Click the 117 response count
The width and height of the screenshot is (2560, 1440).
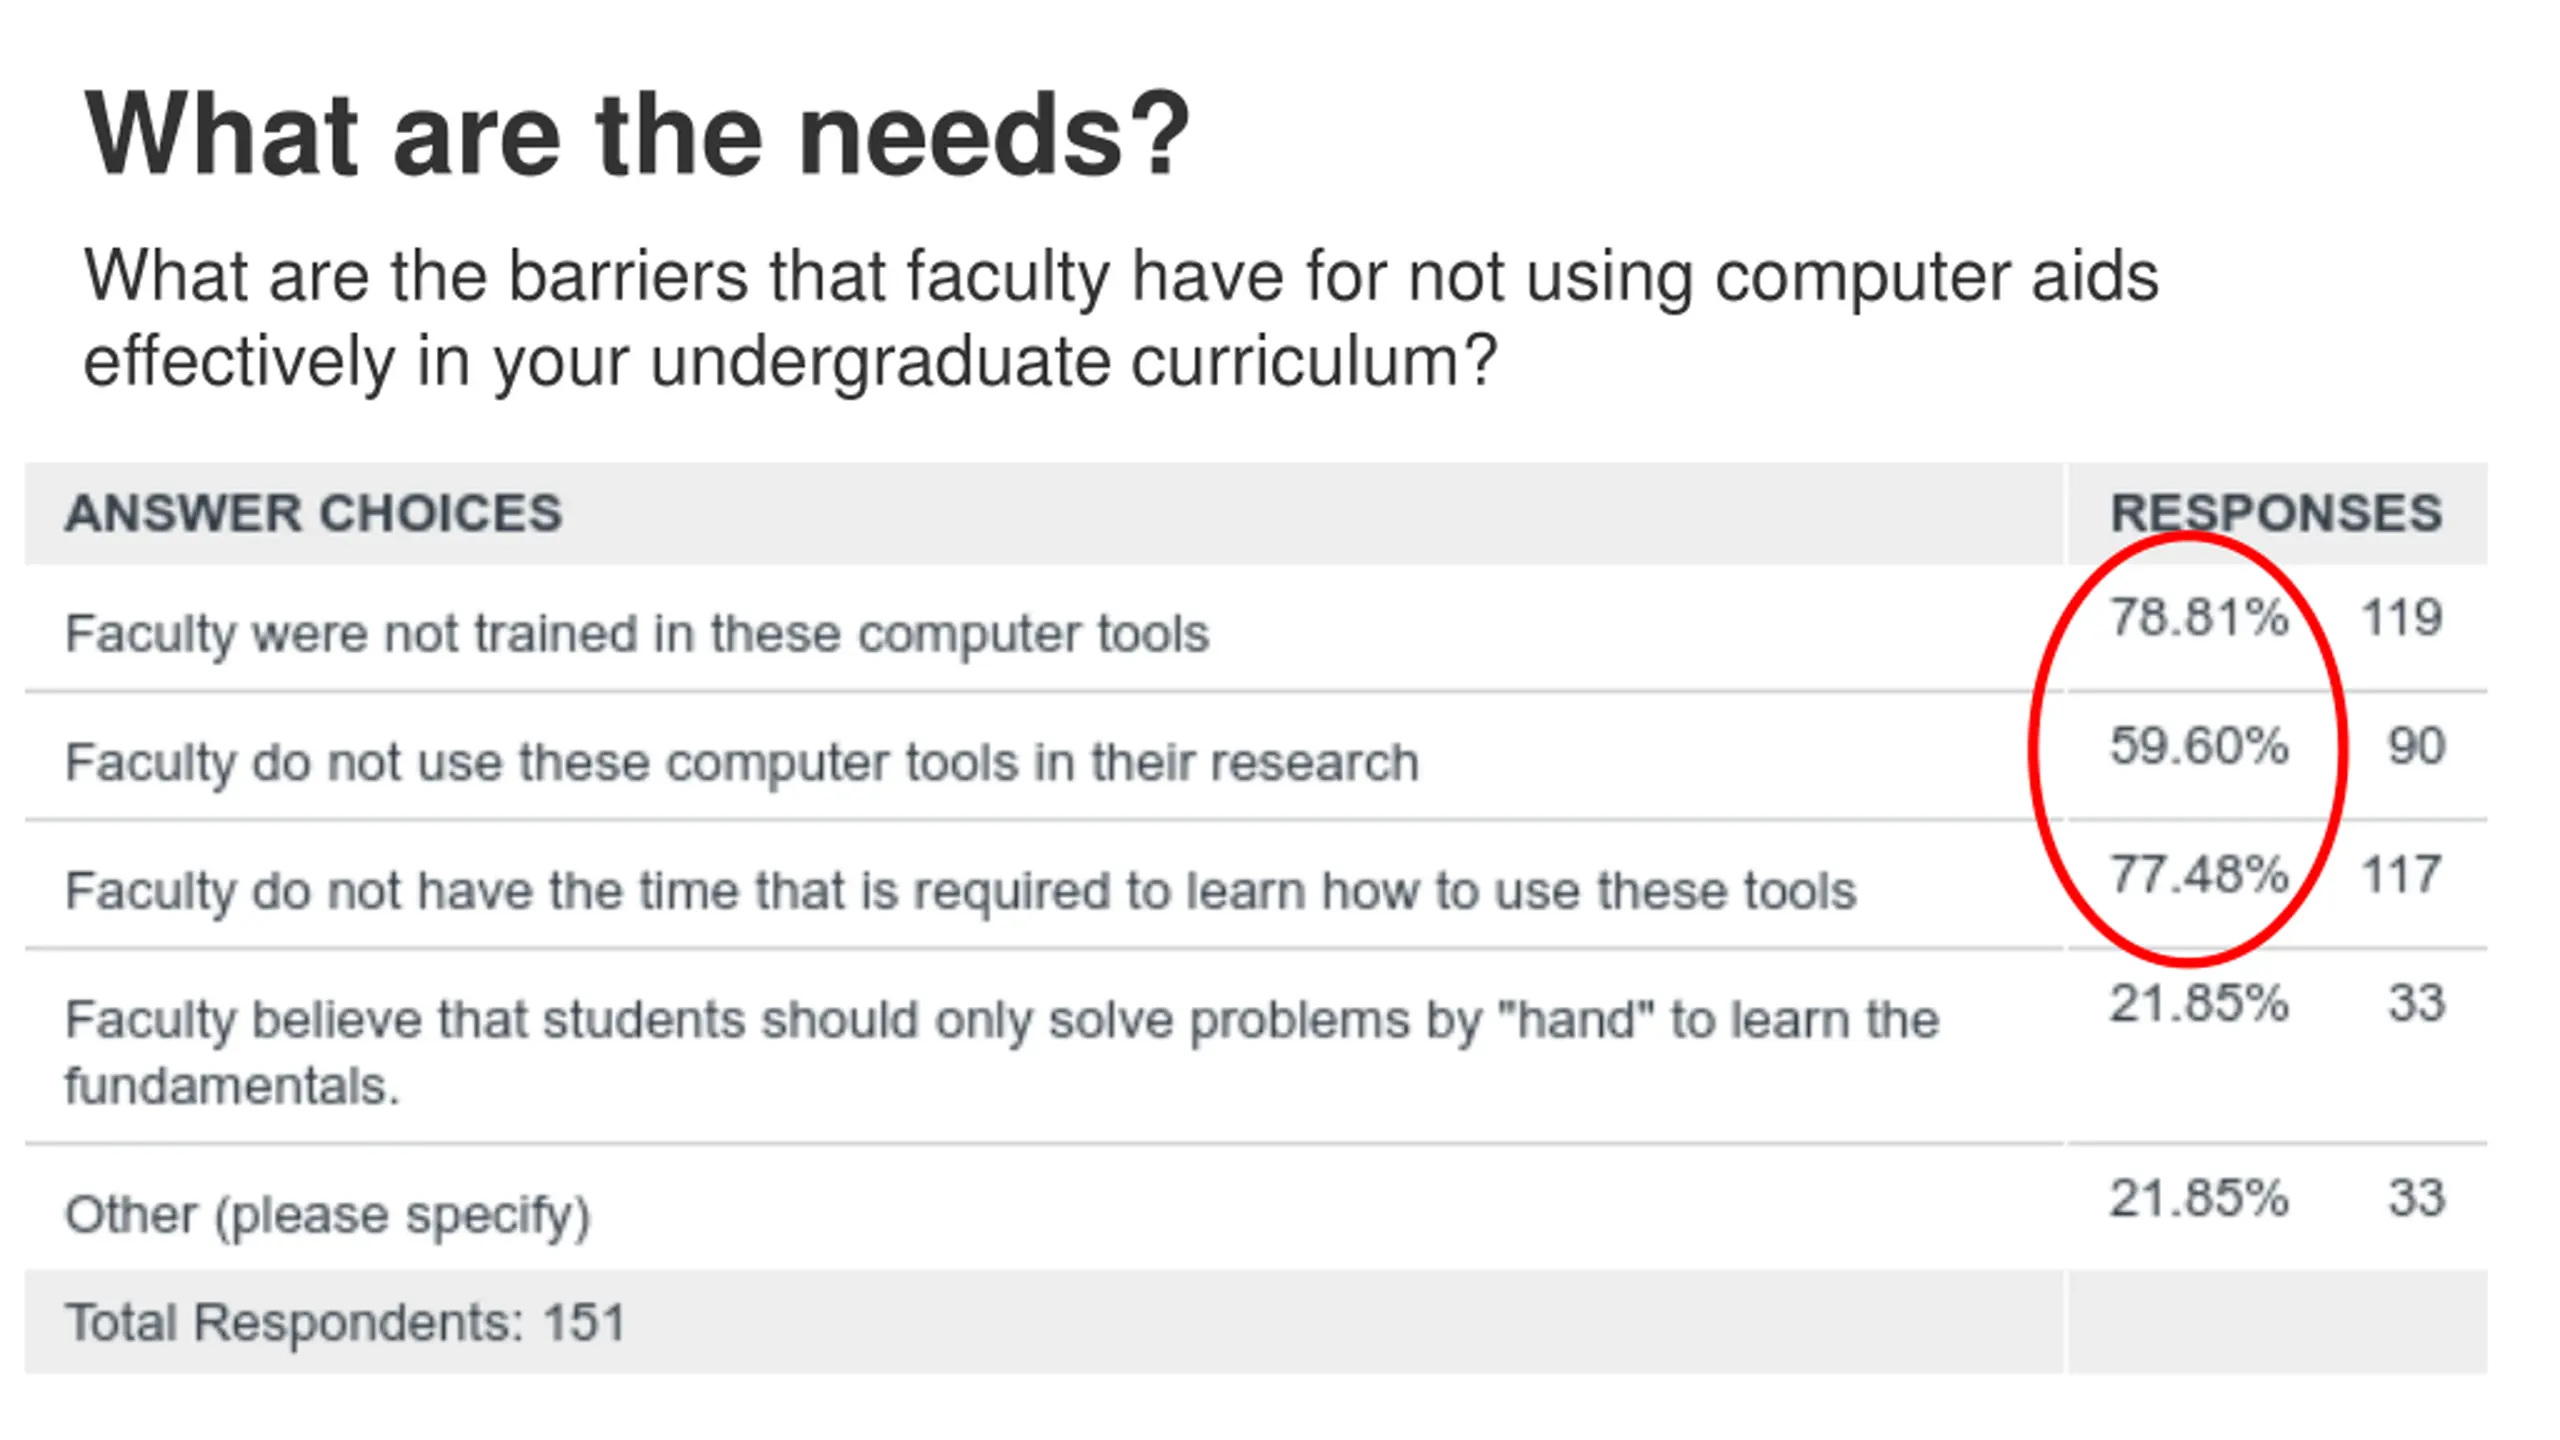pos(2402,874)
